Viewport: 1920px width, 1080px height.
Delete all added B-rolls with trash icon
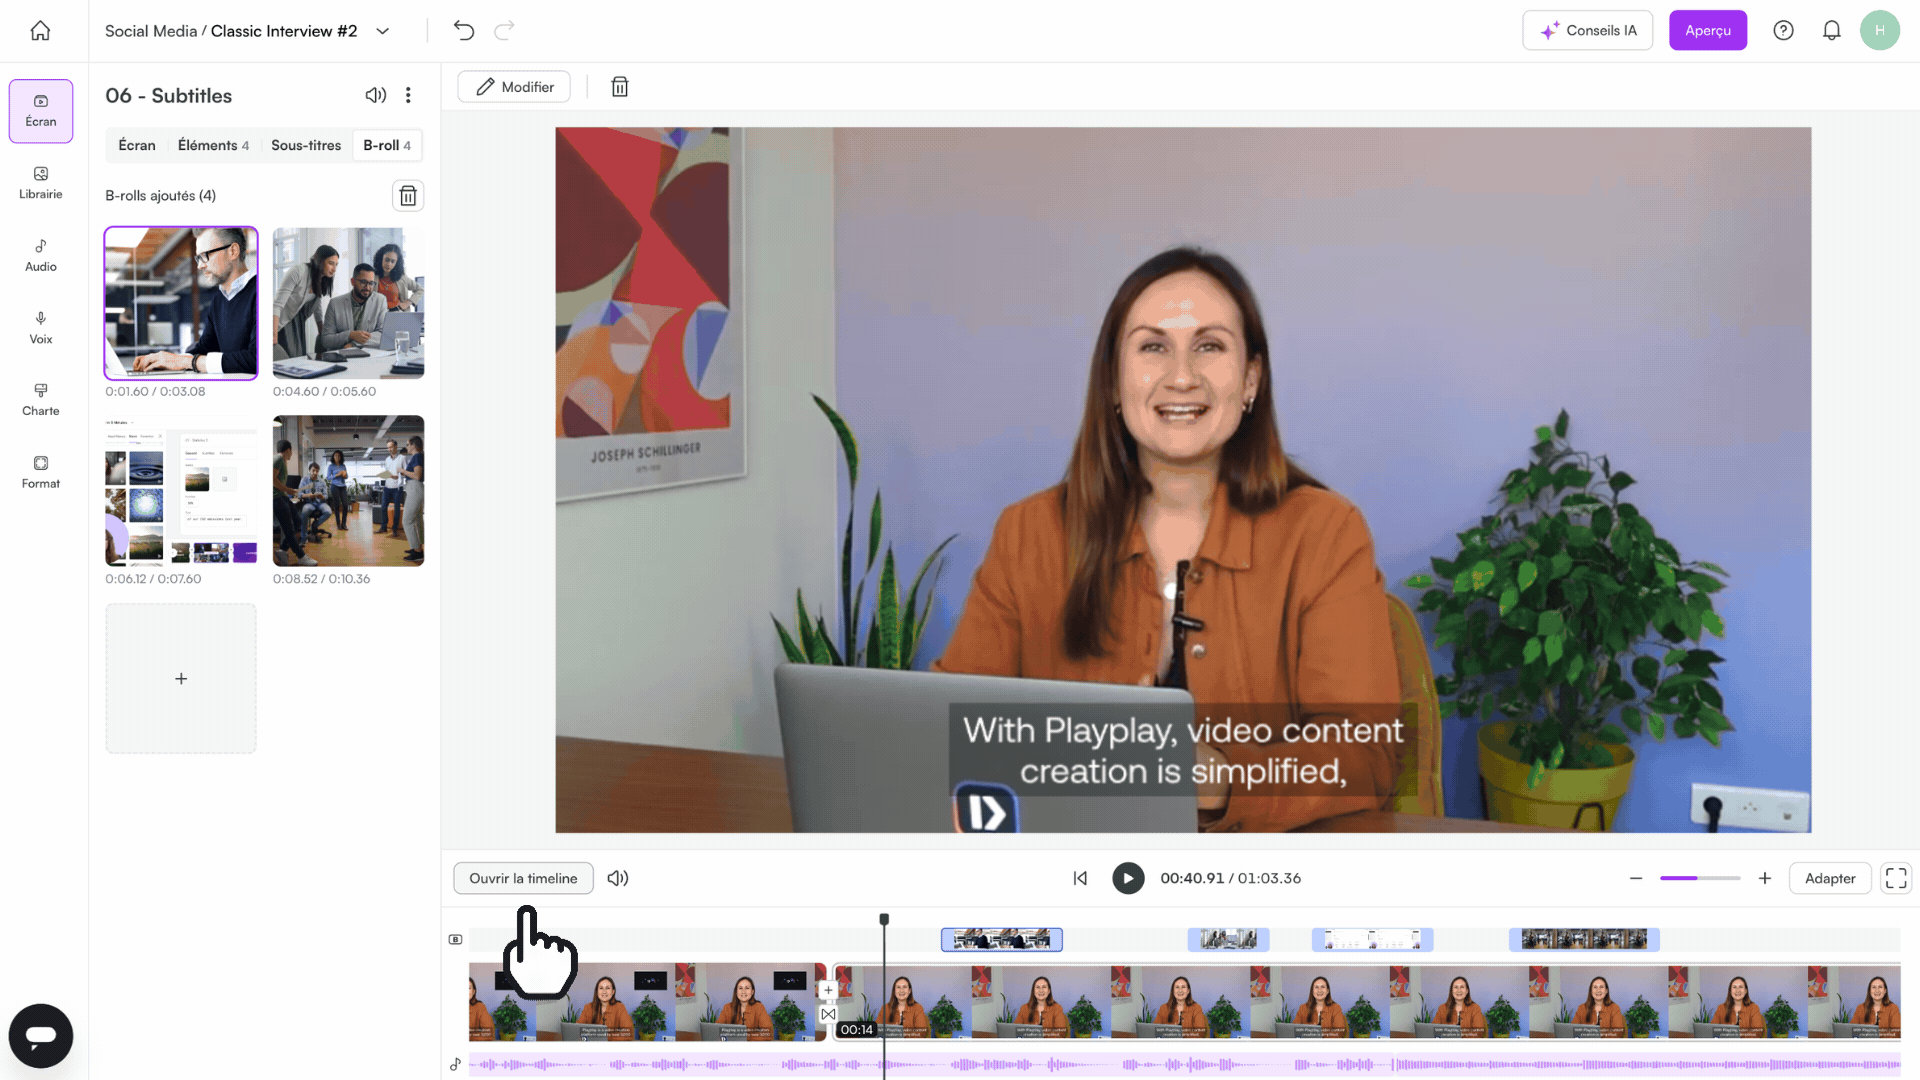pyautogui.click(x=408, y=195)
